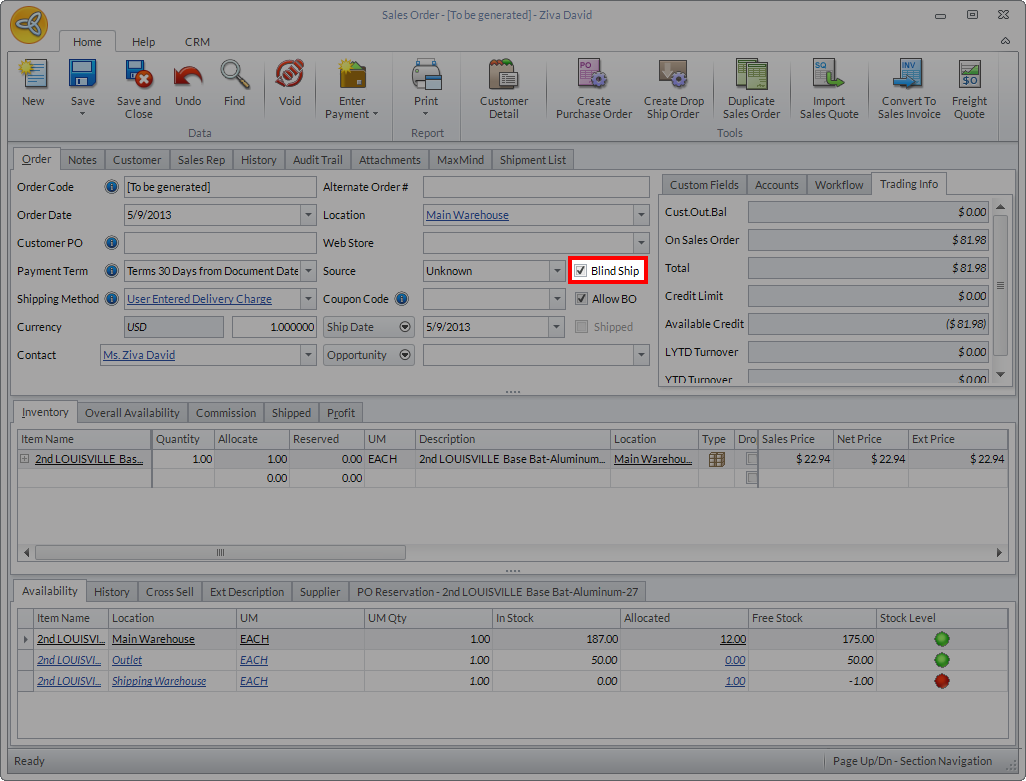Toggle the Allow BO checkbox

pyautogui.click(x=581, y=299)
